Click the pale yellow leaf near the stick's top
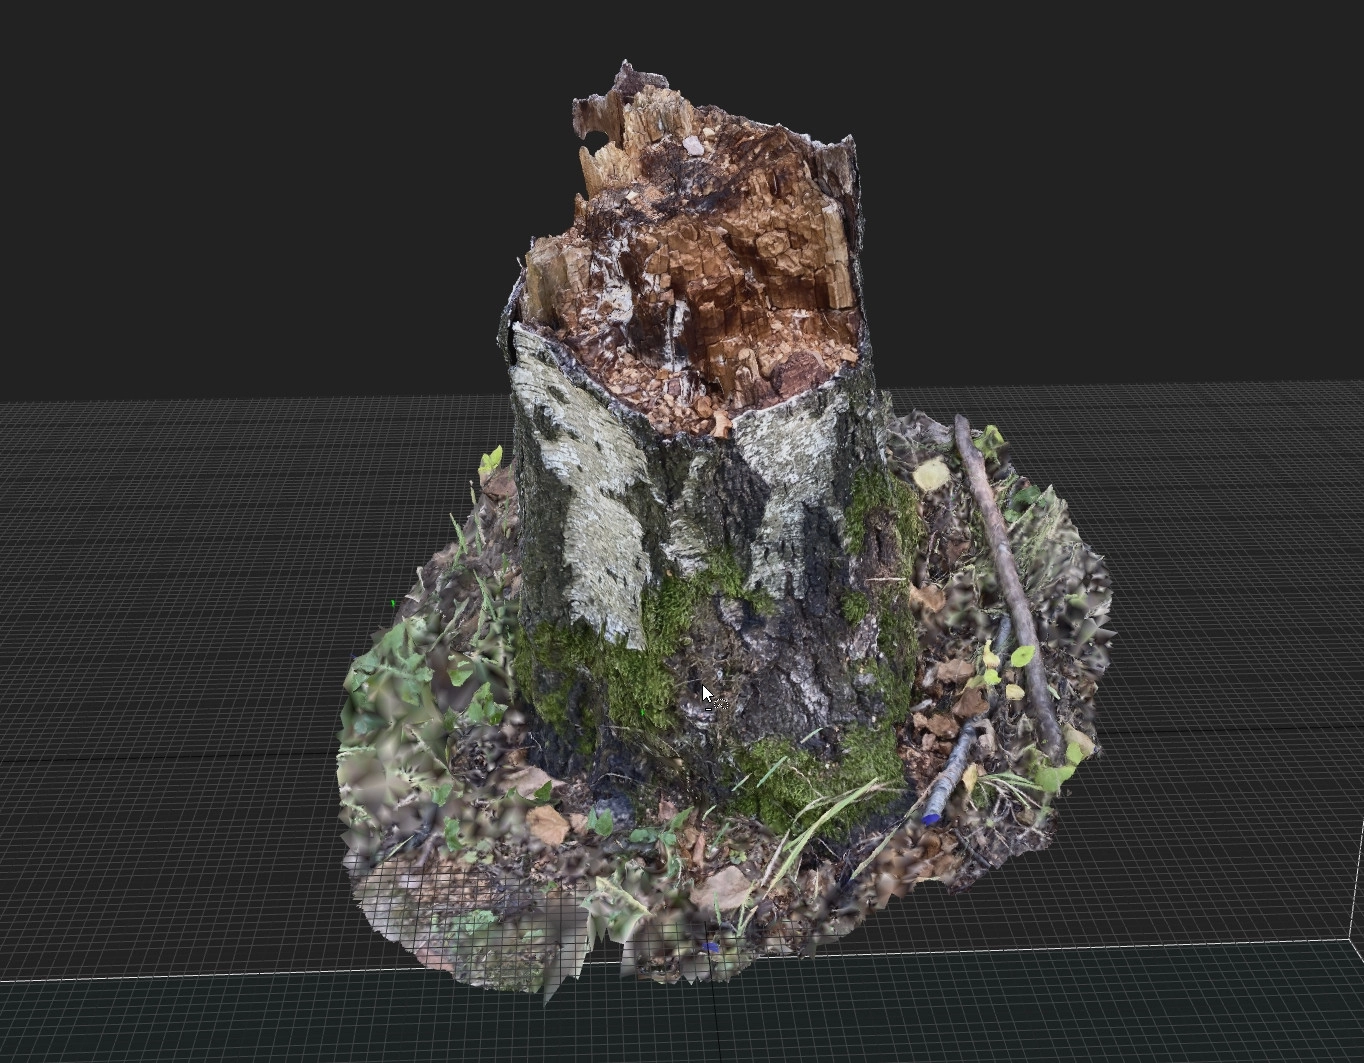 click(931, 474)
